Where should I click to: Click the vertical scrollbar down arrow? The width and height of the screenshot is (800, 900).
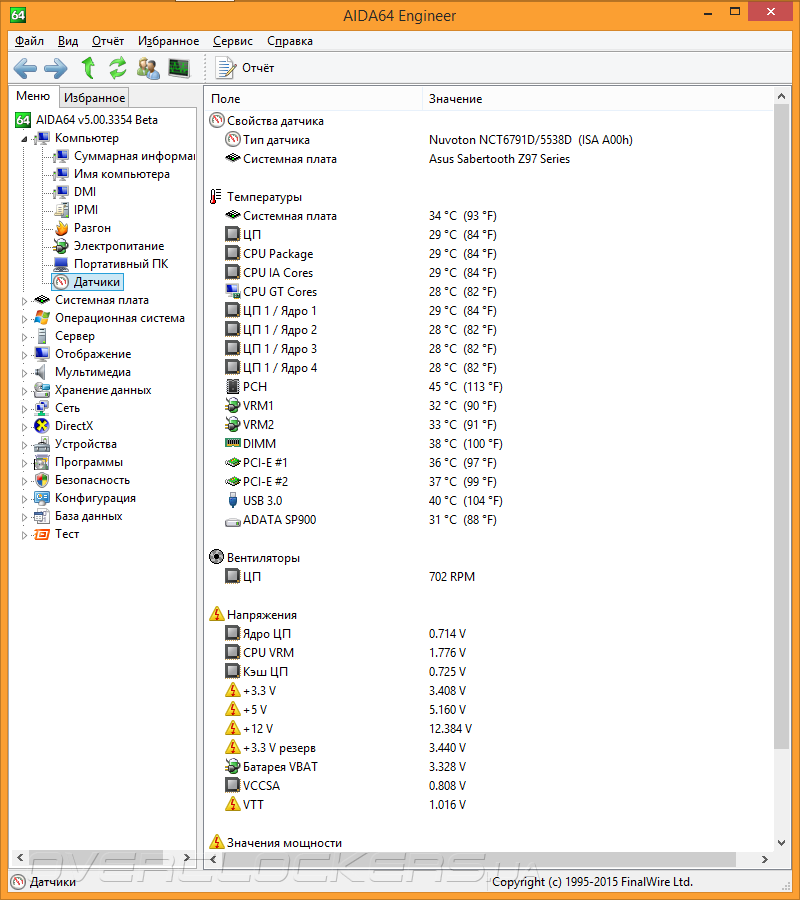pos(781,843)
